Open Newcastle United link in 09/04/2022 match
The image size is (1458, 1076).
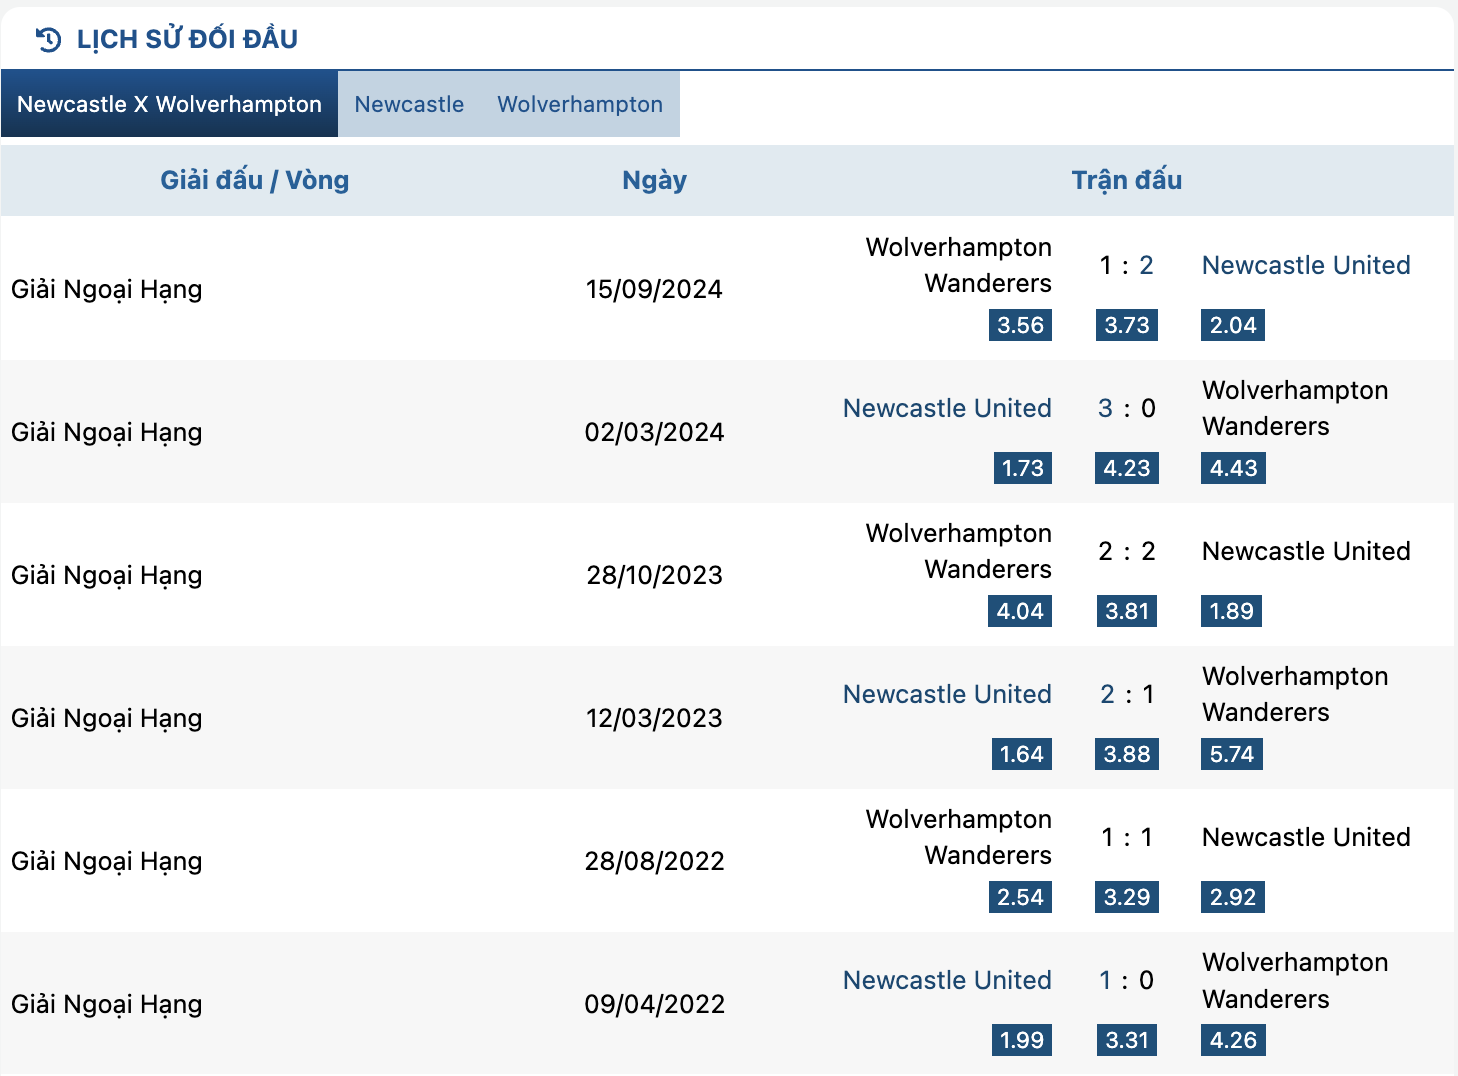(x=947, y=980)
